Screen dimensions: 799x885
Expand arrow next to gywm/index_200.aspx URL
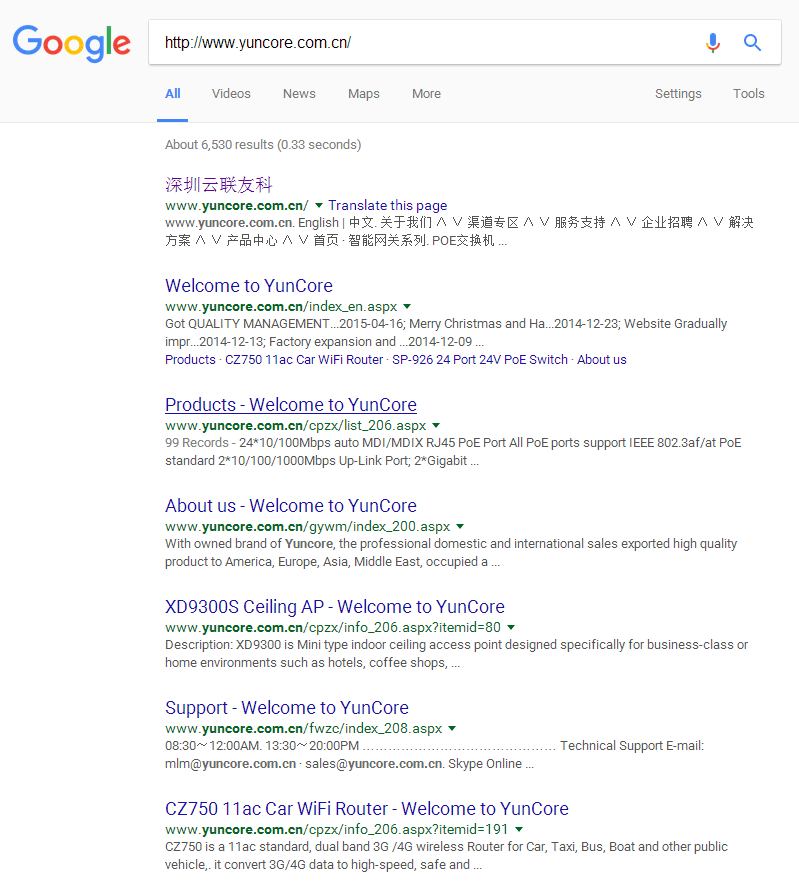tap(460, 527)
